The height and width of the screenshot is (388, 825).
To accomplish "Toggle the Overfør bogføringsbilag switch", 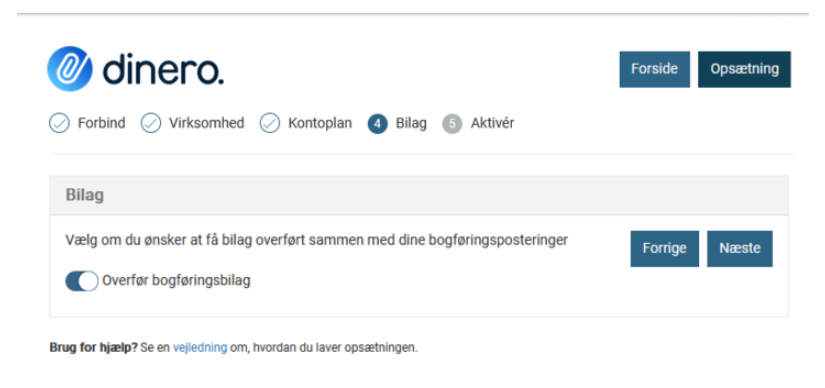I will [x=82, y=281].
